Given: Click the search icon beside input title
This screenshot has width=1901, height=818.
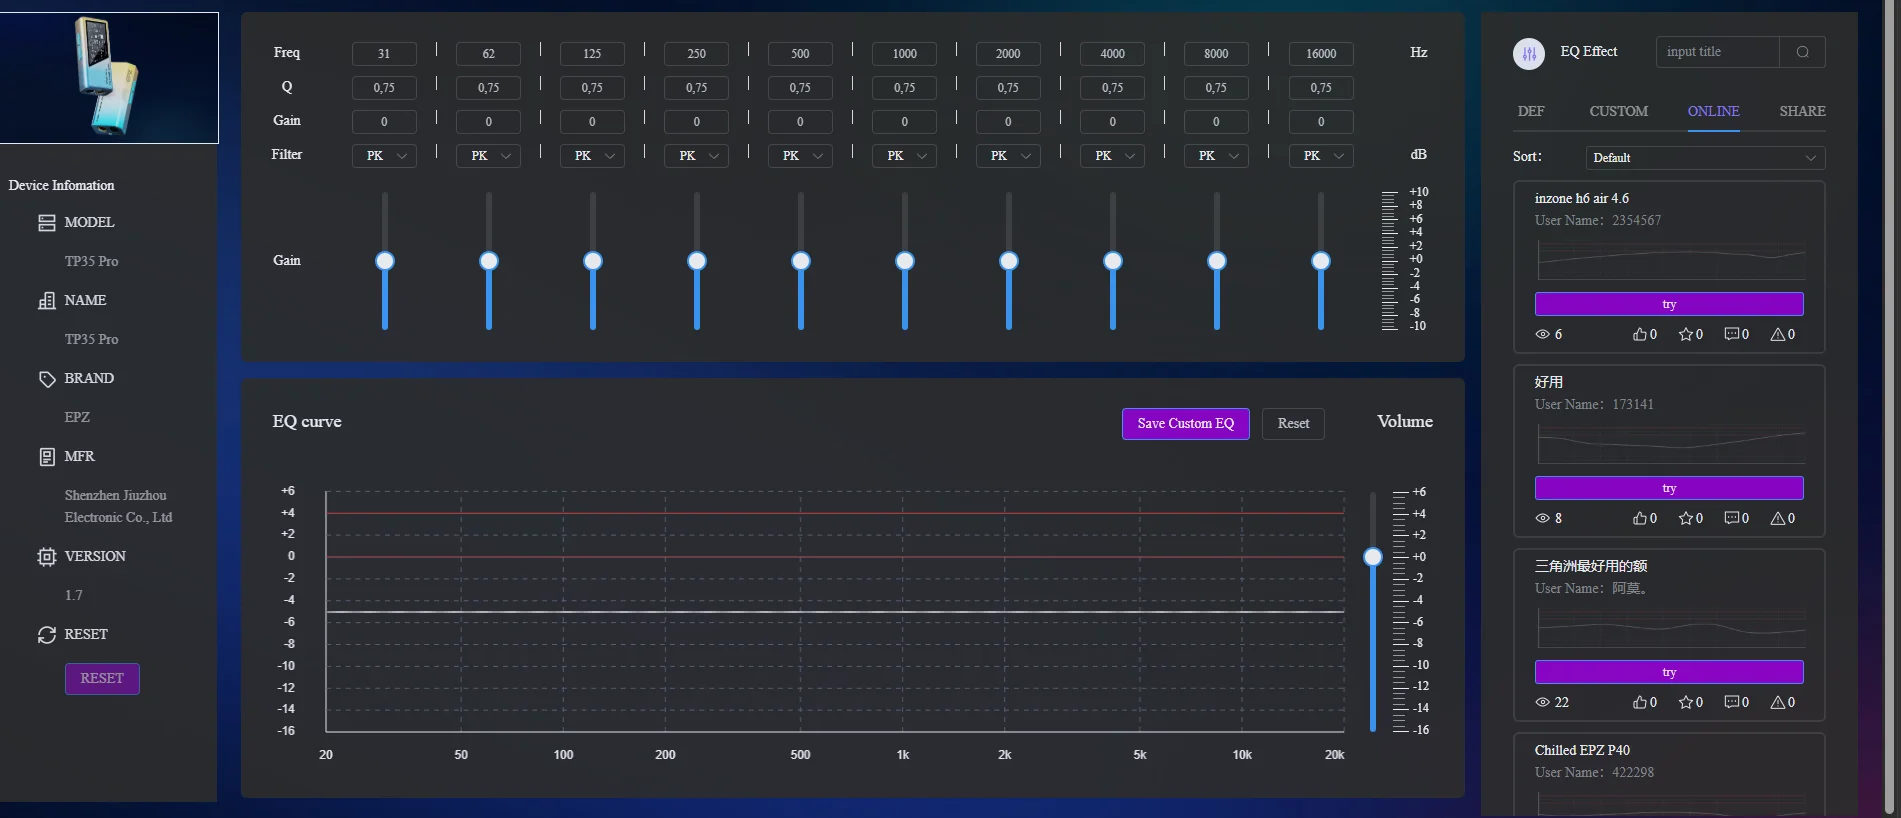Looking at the screenshot, I should click(x=1802, y=52).
